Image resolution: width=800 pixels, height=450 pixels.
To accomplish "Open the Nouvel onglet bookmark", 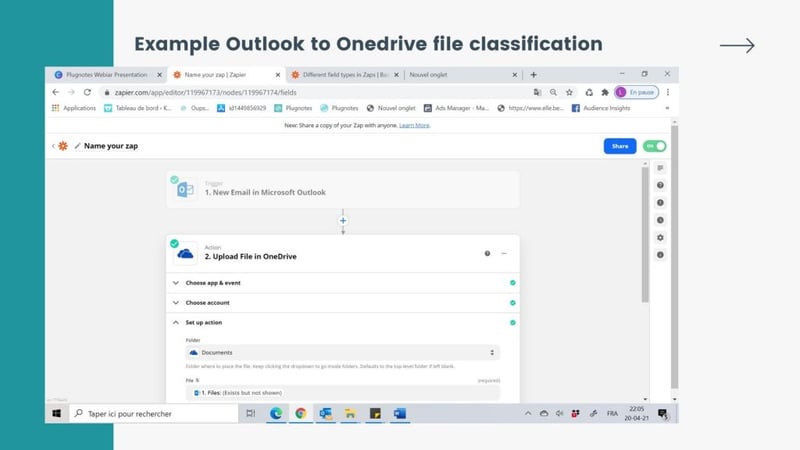I will coord(391,108).
